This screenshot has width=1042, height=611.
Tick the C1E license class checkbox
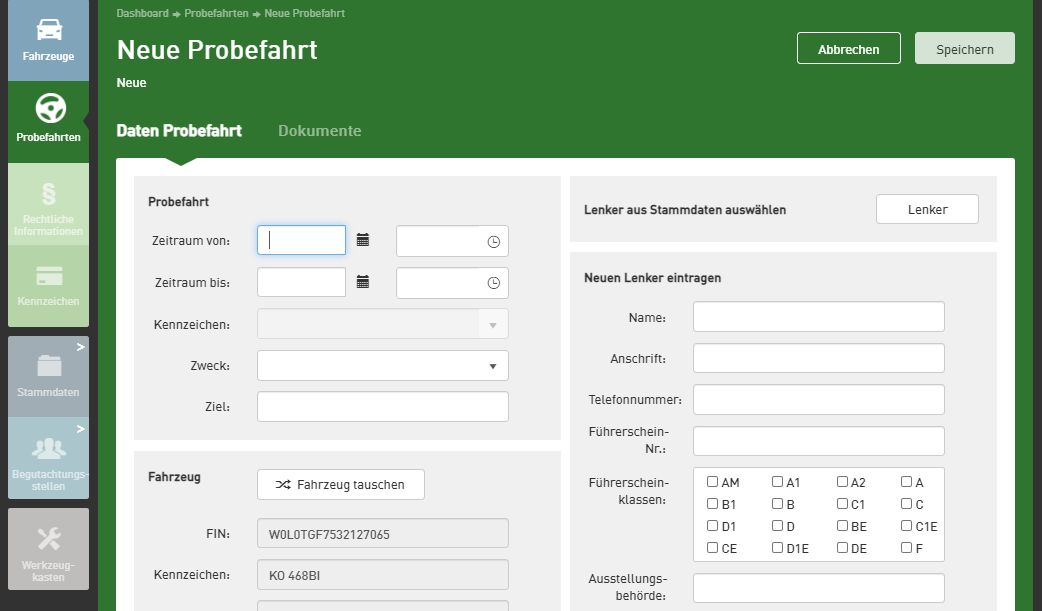907,526
